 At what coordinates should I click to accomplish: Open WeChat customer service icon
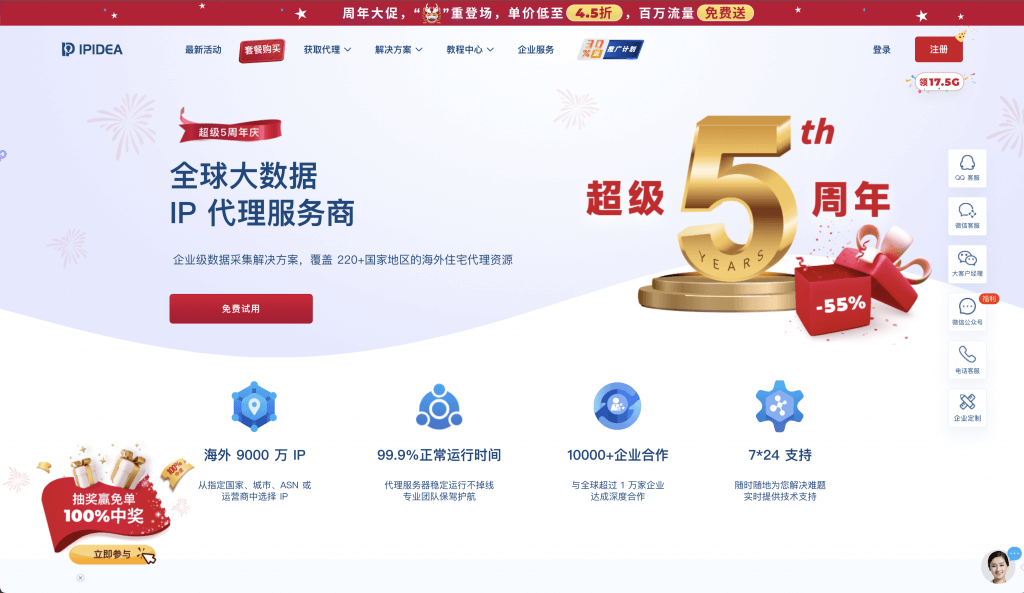coord(967,216)
